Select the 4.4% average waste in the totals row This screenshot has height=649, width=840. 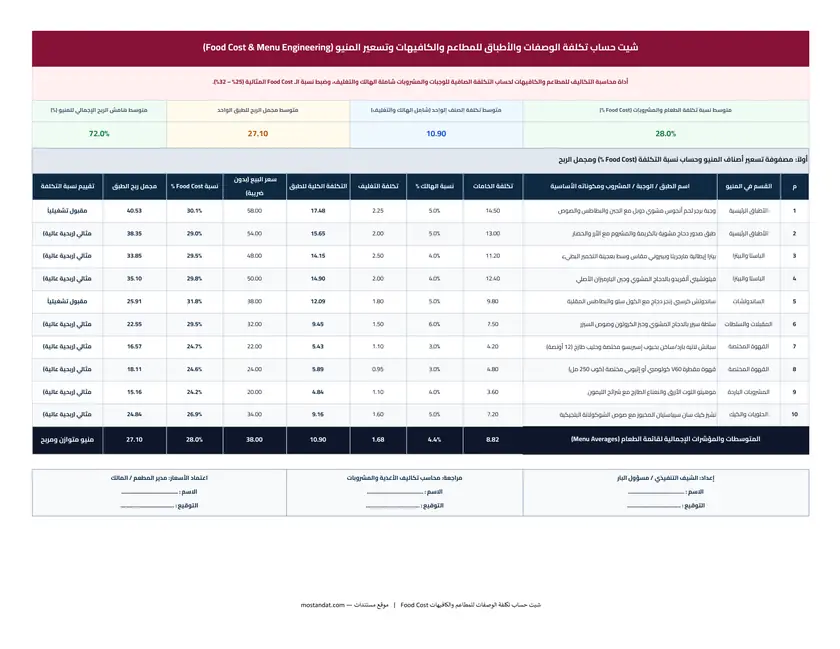tap(434, 439)
